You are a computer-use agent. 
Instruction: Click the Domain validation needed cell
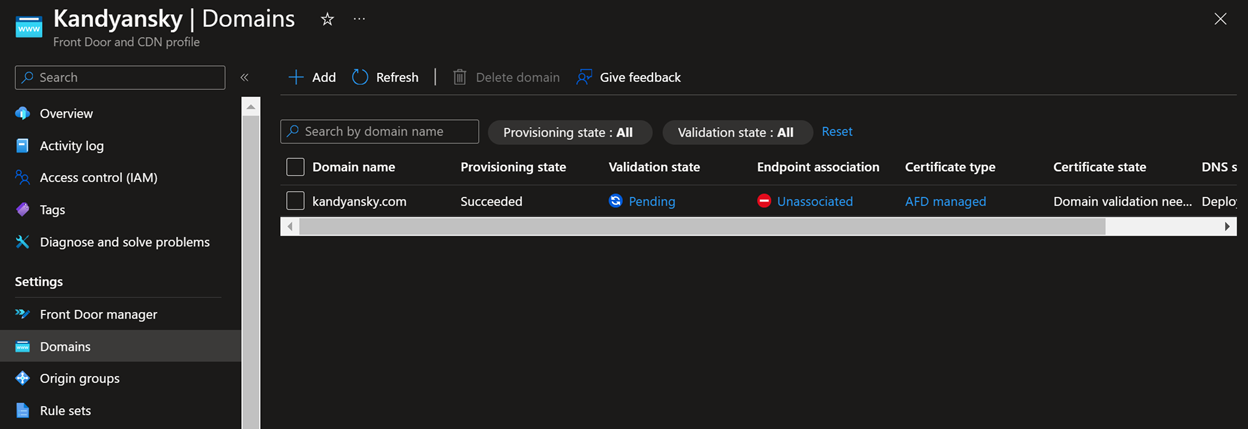tap(1123, 201)
